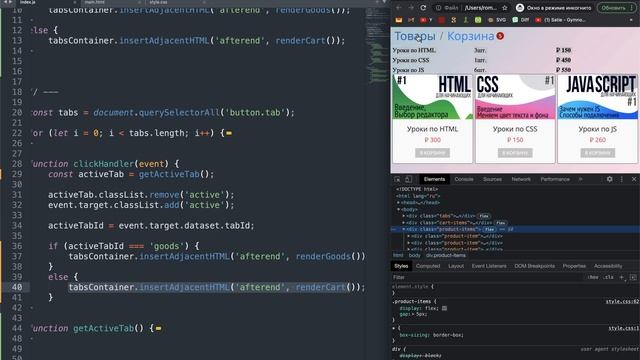
Task: Open the Gmail bookmark icon
Action: [x=411, y=20]
